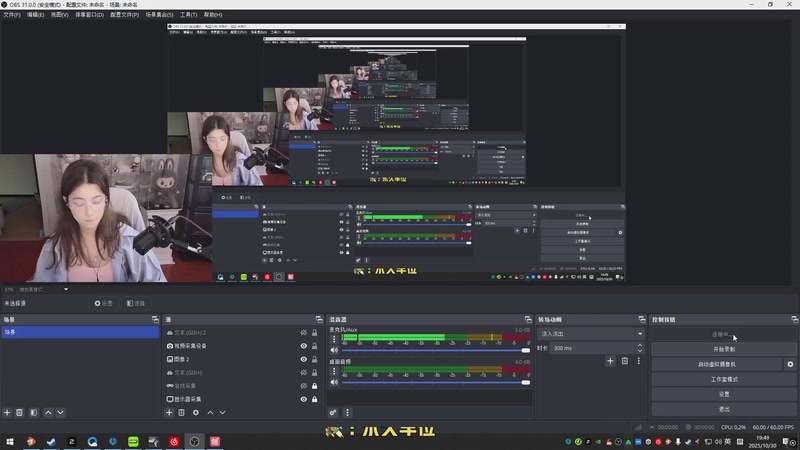Undock the 转场动画 panel with its float icon
Viewport: 800px width, 450px height.
[x=642, y=319]
